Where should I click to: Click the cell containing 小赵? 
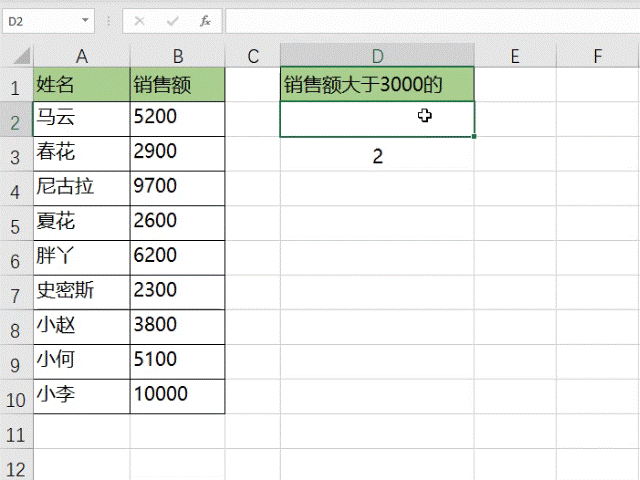pos(82,327)
